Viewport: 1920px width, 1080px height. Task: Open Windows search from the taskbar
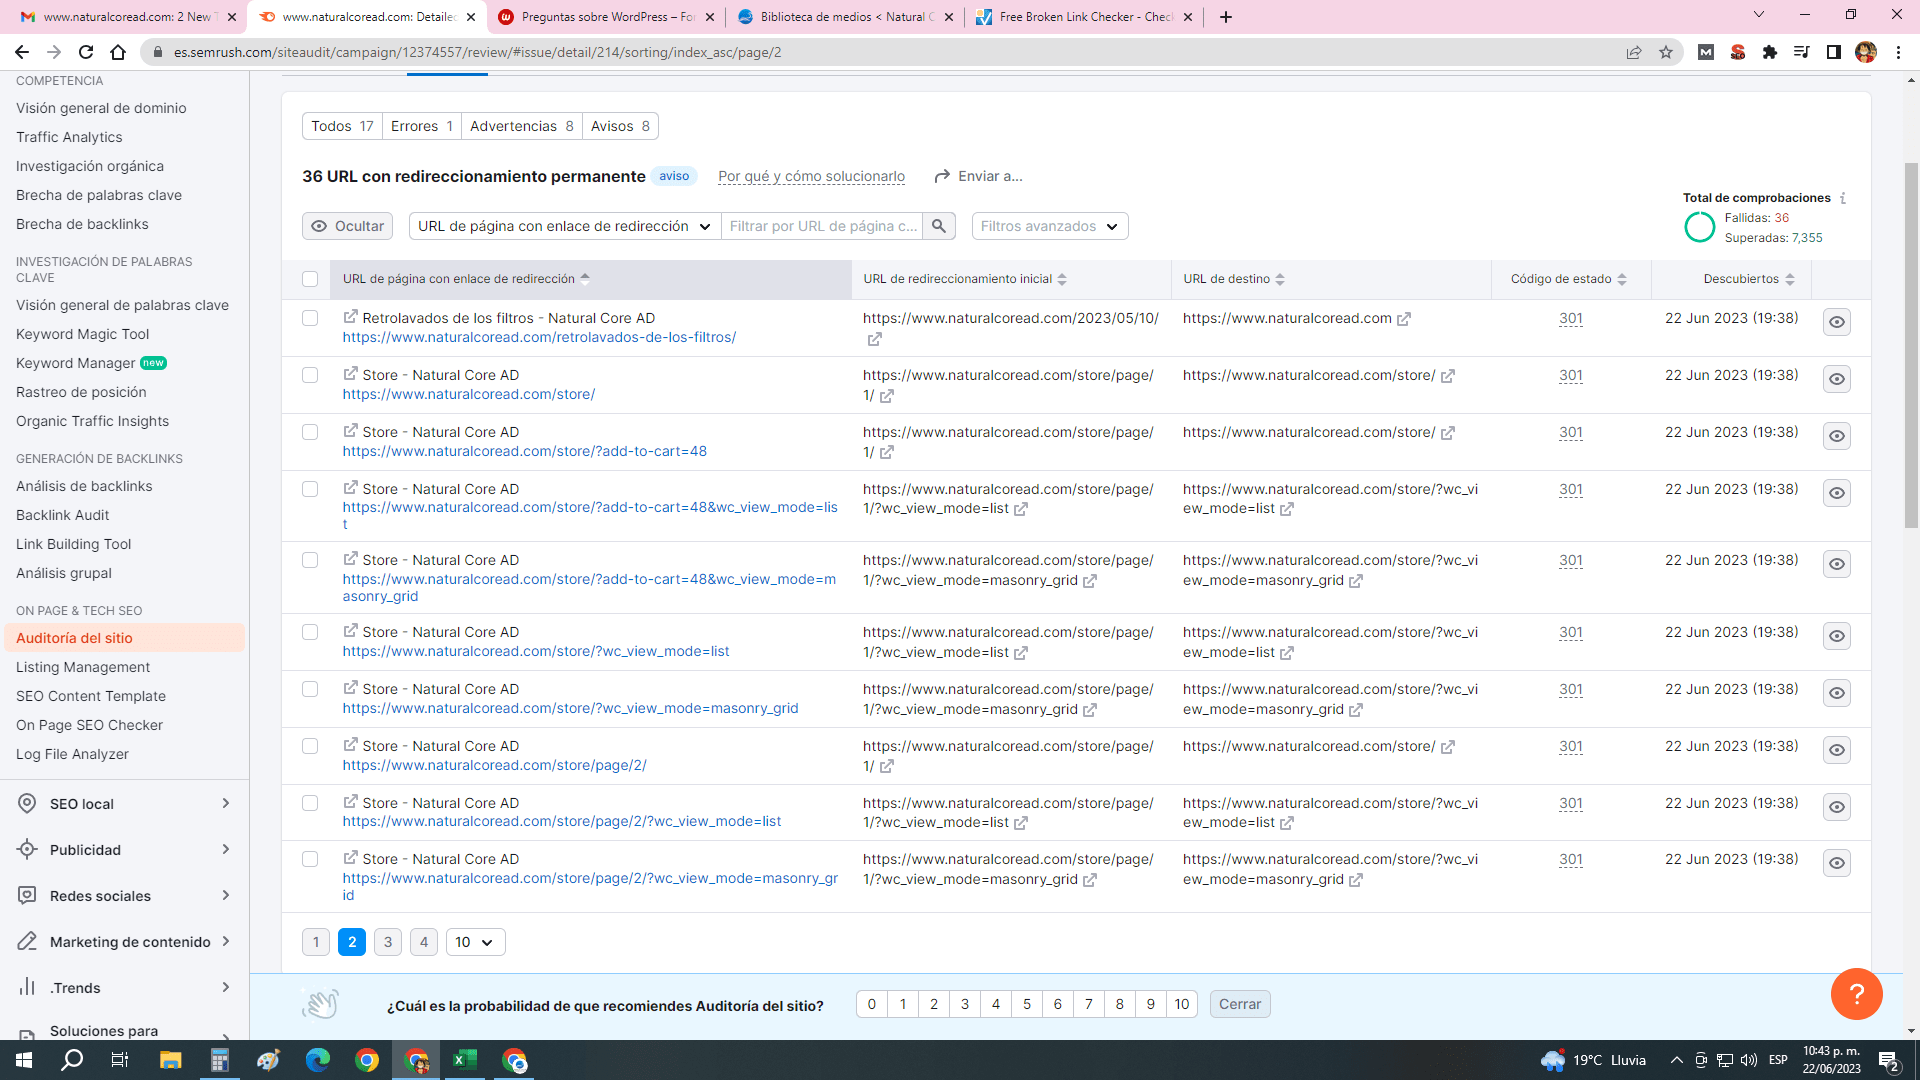click(72, 1060)
